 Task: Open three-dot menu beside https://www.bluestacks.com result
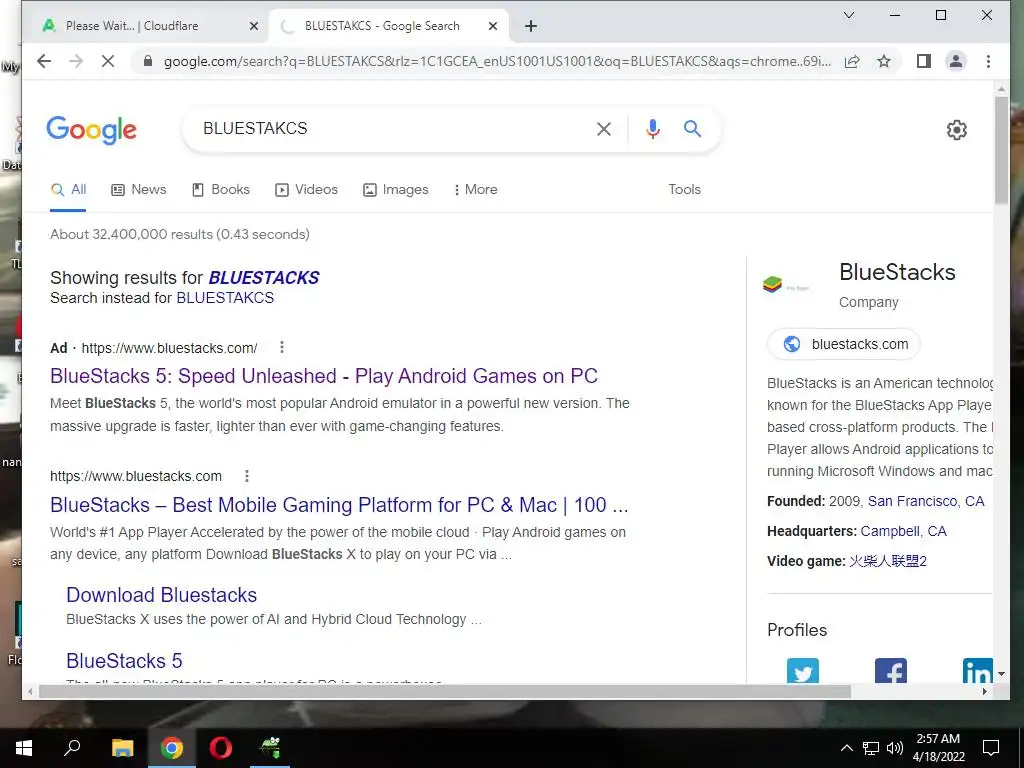247,476
